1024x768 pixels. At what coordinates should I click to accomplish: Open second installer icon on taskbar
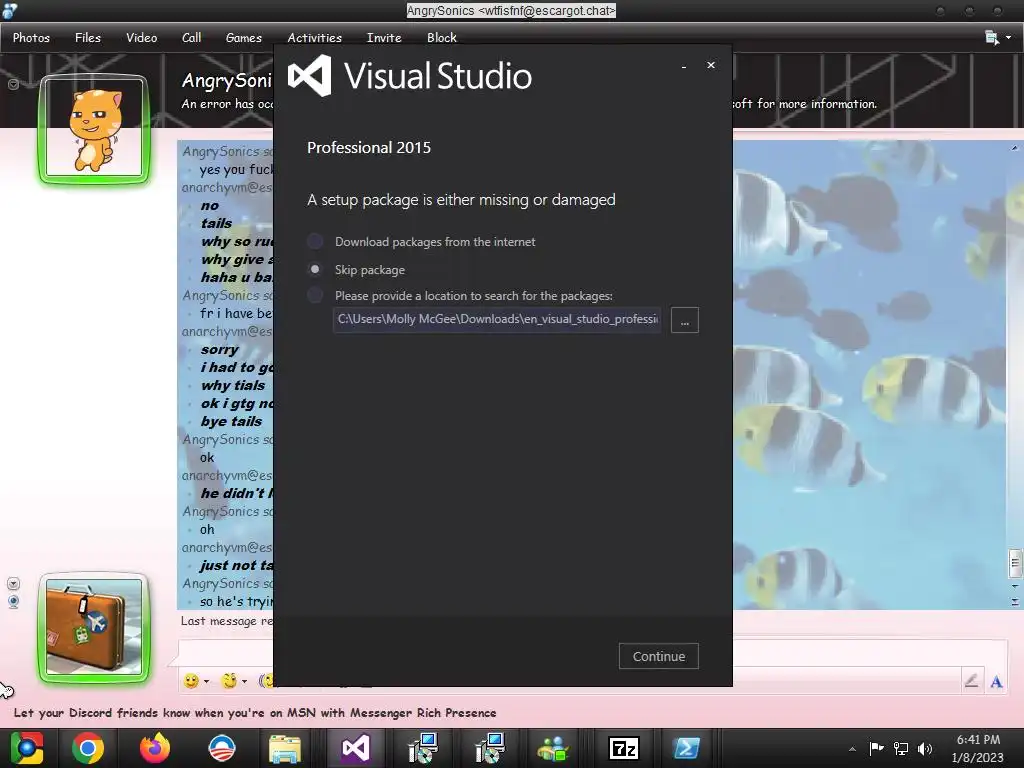(x=489, y=748)
